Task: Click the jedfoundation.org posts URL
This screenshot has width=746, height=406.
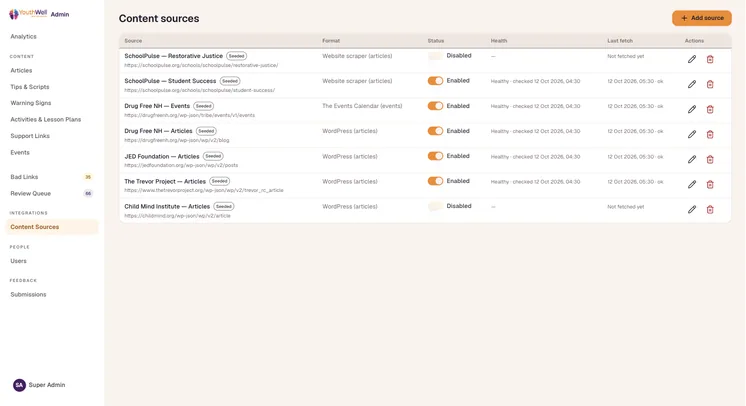Action: [x=181, y=165]
